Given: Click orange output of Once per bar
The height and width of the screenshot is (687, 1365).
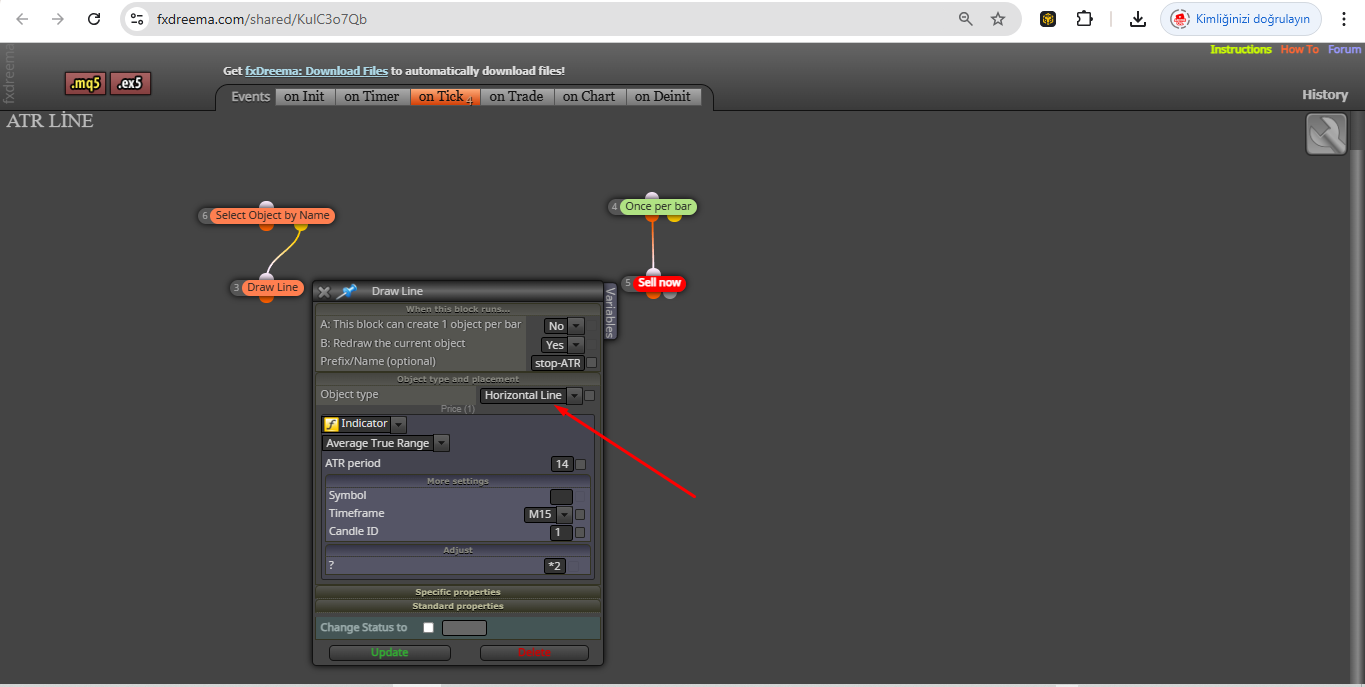Looking at the screenshot, I should pos(654,217).
